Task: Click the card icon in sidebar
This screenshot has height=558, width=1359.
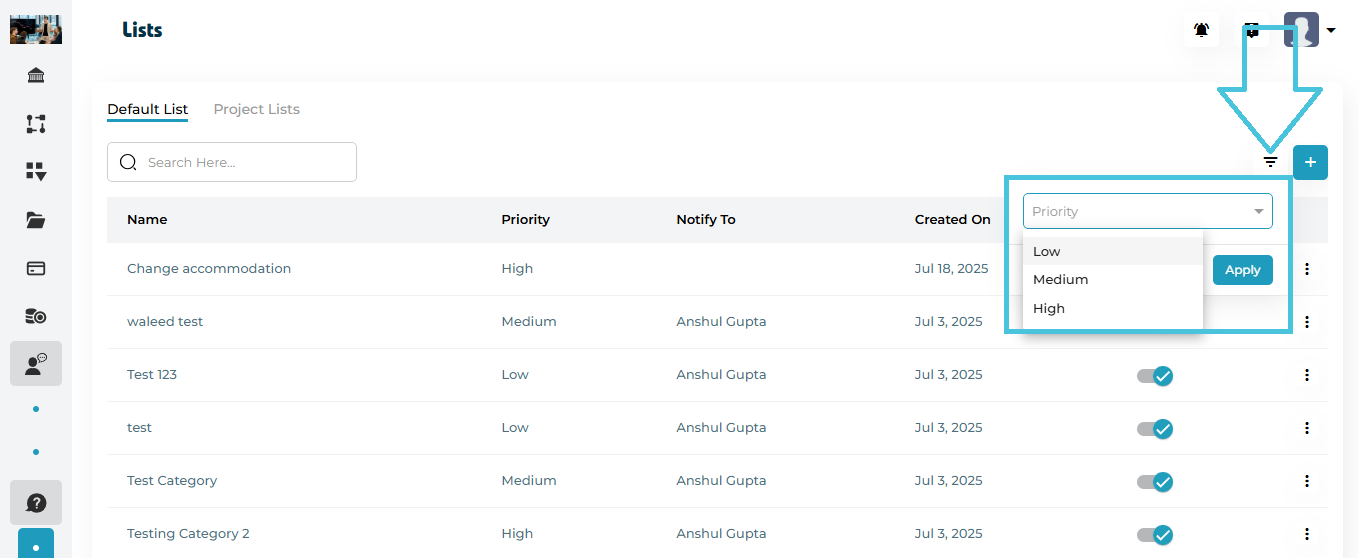Action: point(36,268)
